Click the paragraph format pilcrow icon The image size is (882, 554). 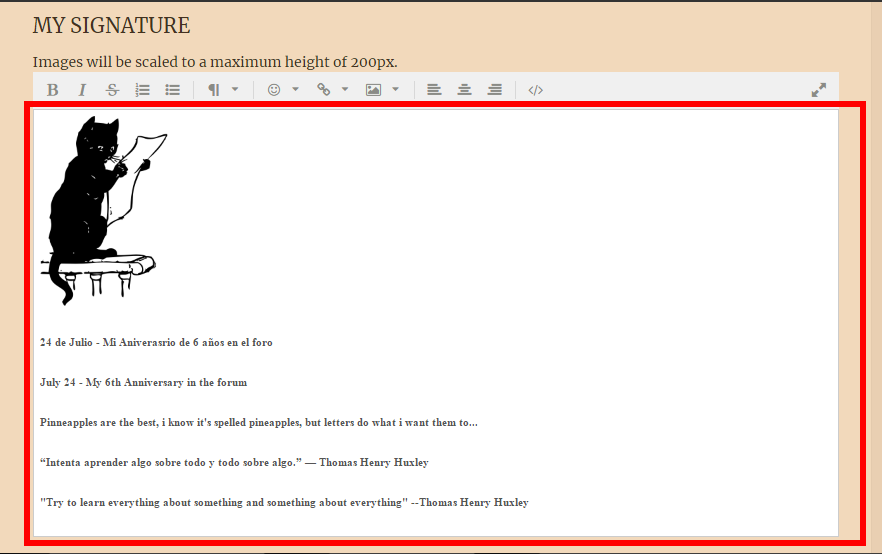(214, 90)
